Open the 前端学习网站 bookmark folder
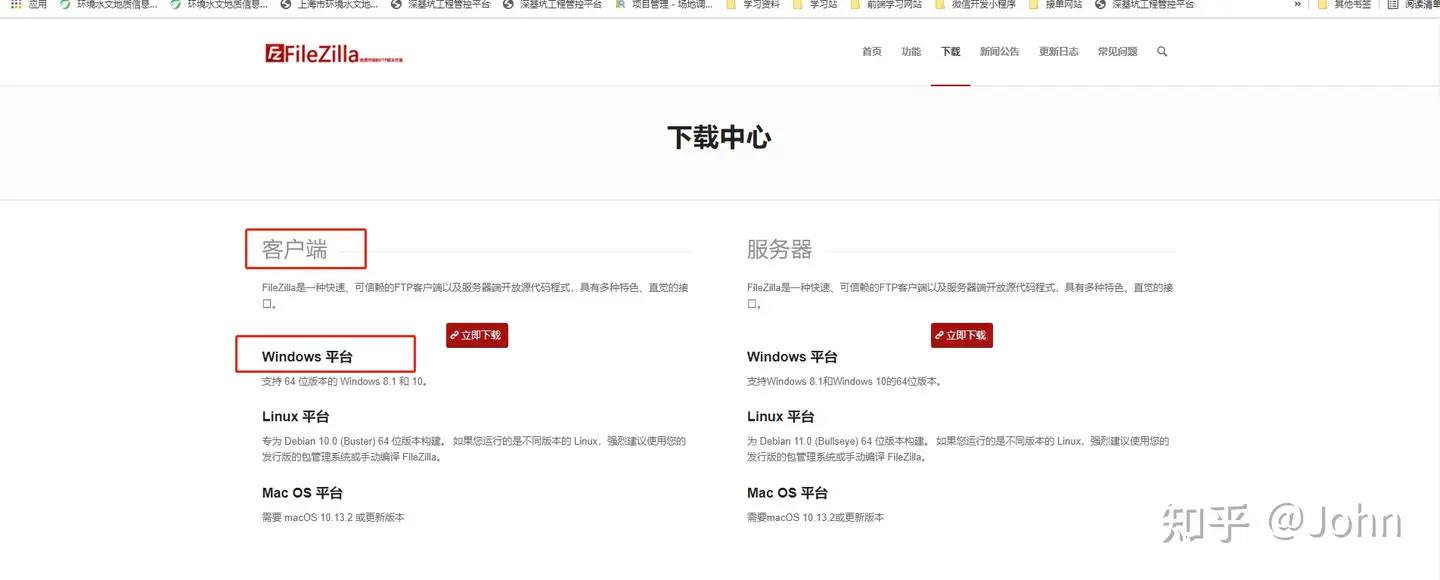1440x580 pixels. pos(886,5)
